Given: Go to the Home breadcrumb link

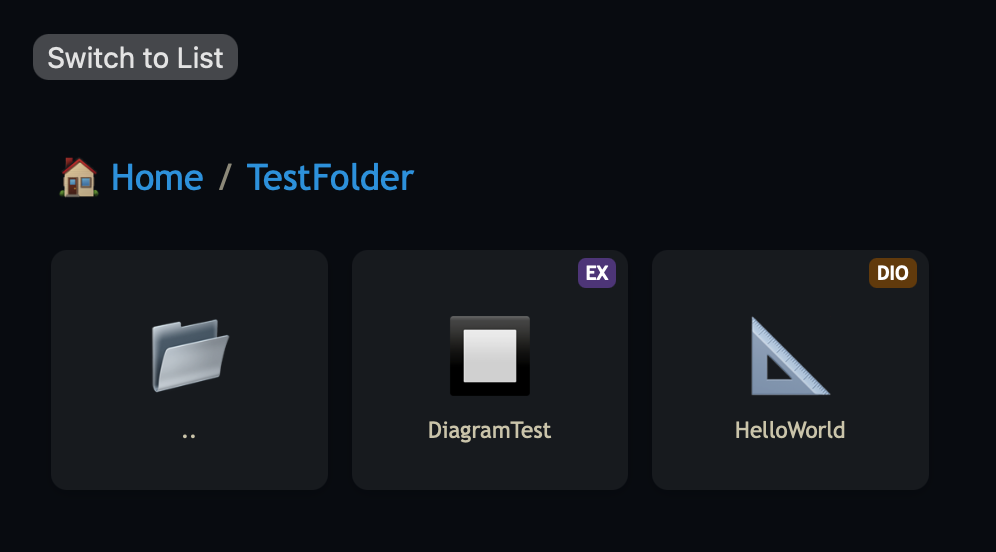Looking at the screenshot, I should (157, 178).
